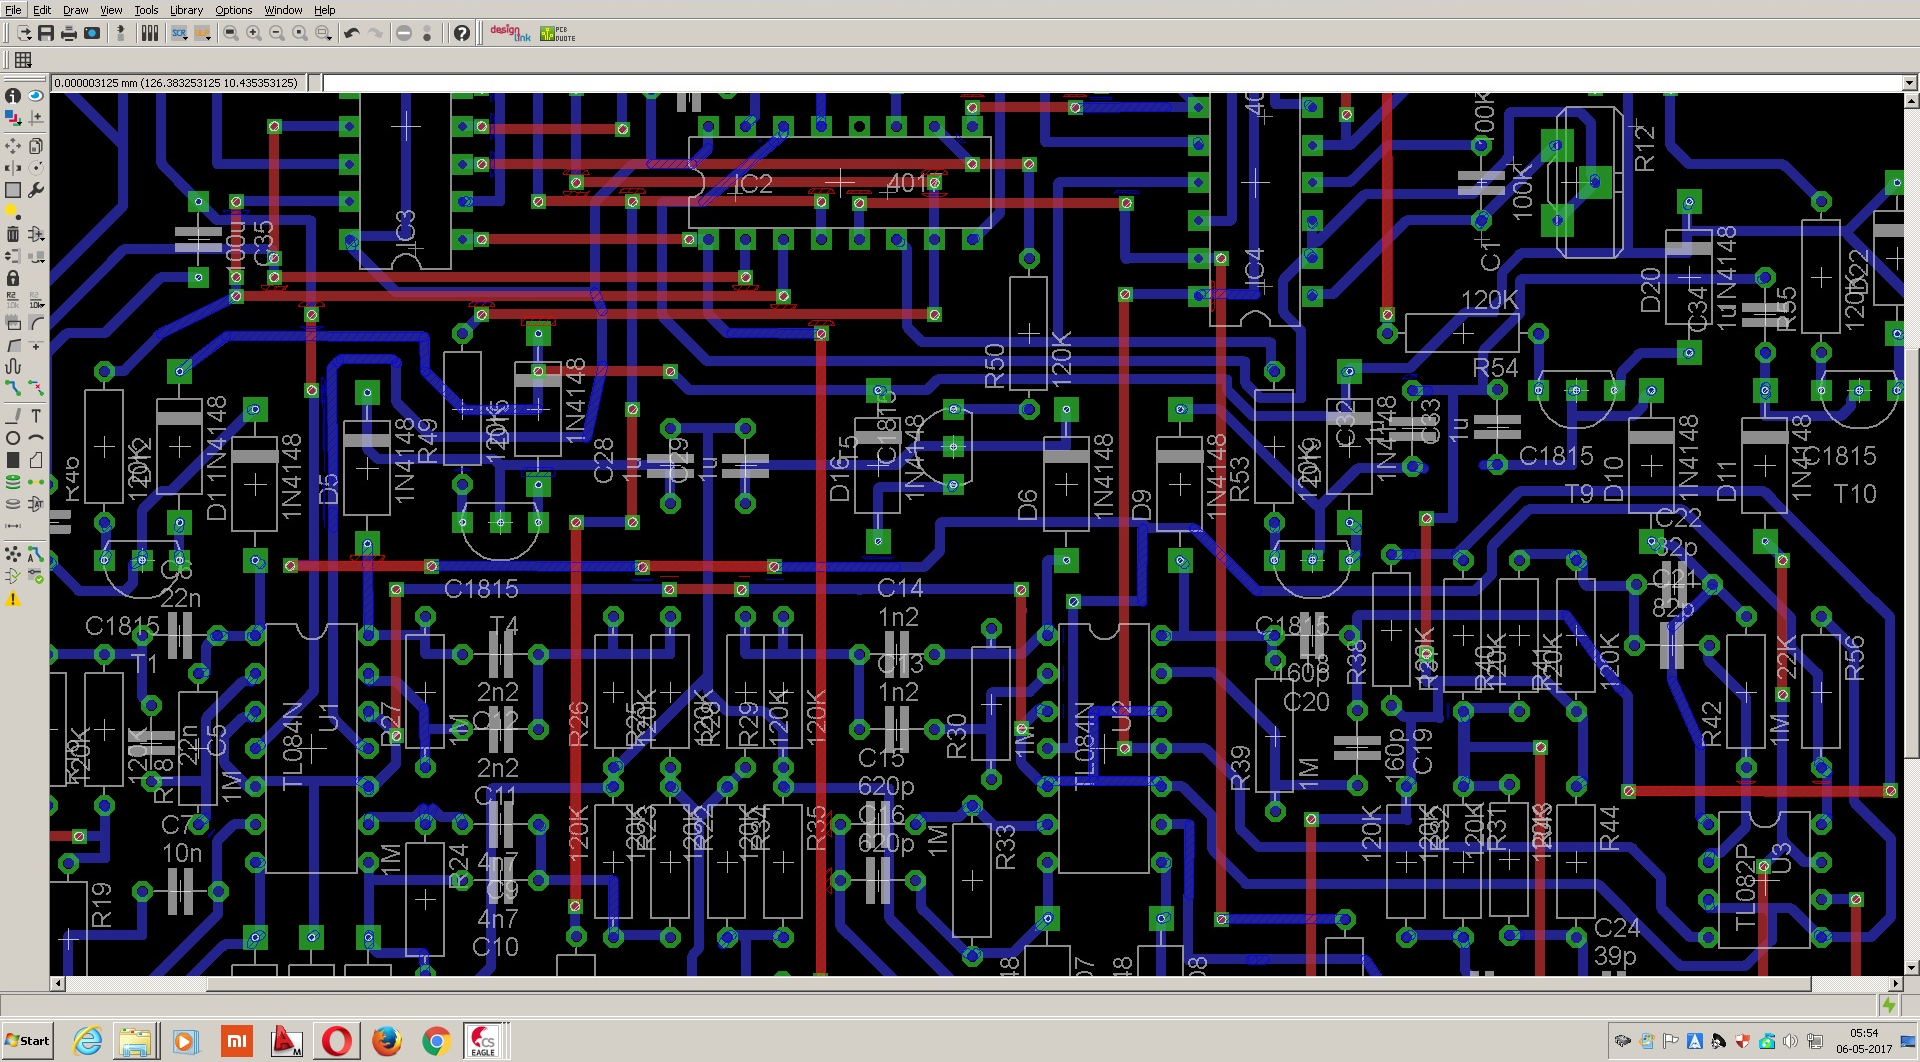Select the Show (eye) tool

tap(36, 96)
